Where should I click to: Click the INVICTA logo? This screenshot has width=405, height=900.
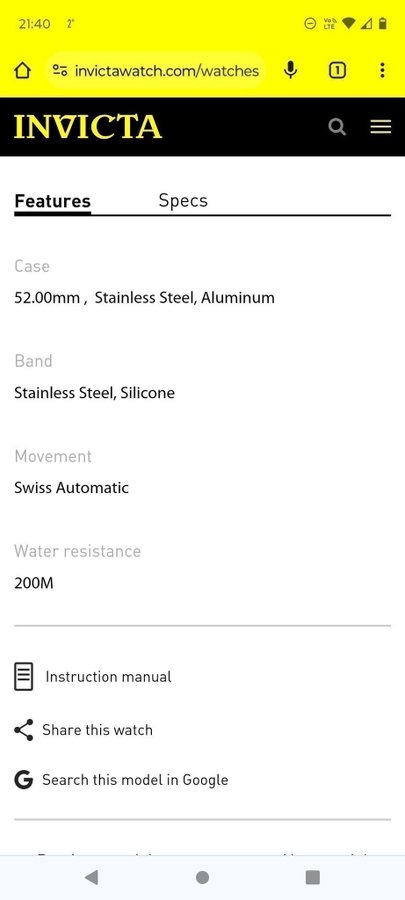(88, 127)
